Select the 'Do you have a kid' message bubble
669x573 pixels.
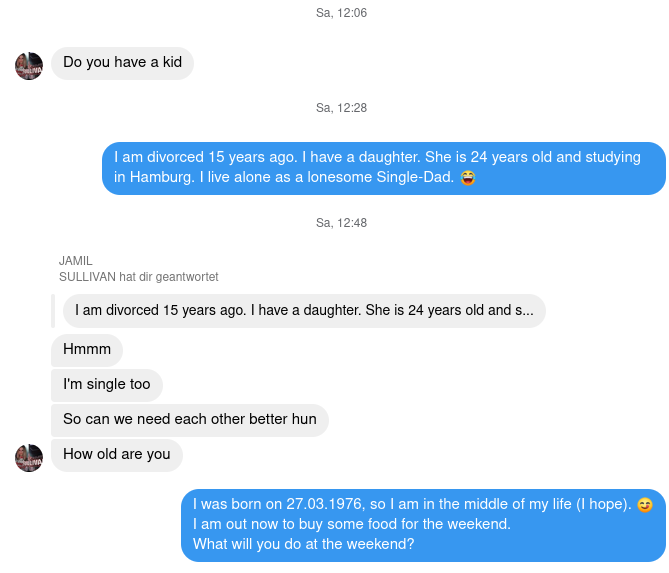[122, 63]
